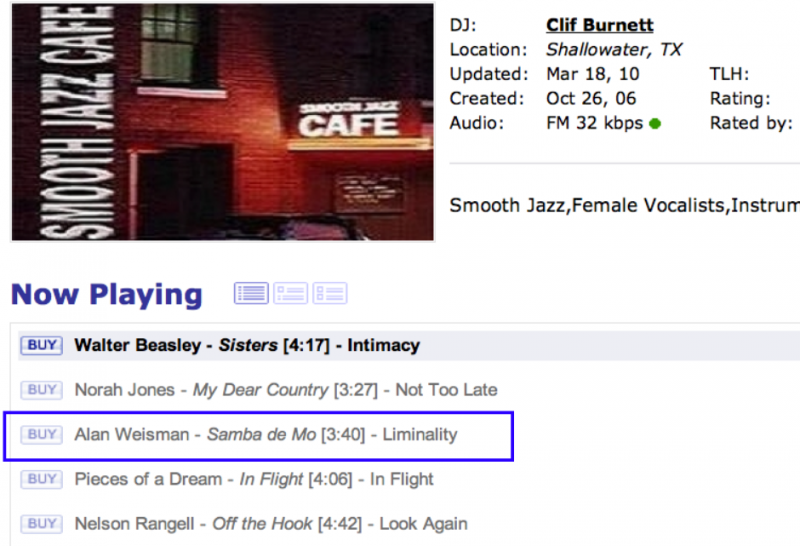The width and height of the screenshot is (800, 546).
Task: Click the Nelson Rangell Look Again entry
Action: pyautogui.click(x=270, y=523)
